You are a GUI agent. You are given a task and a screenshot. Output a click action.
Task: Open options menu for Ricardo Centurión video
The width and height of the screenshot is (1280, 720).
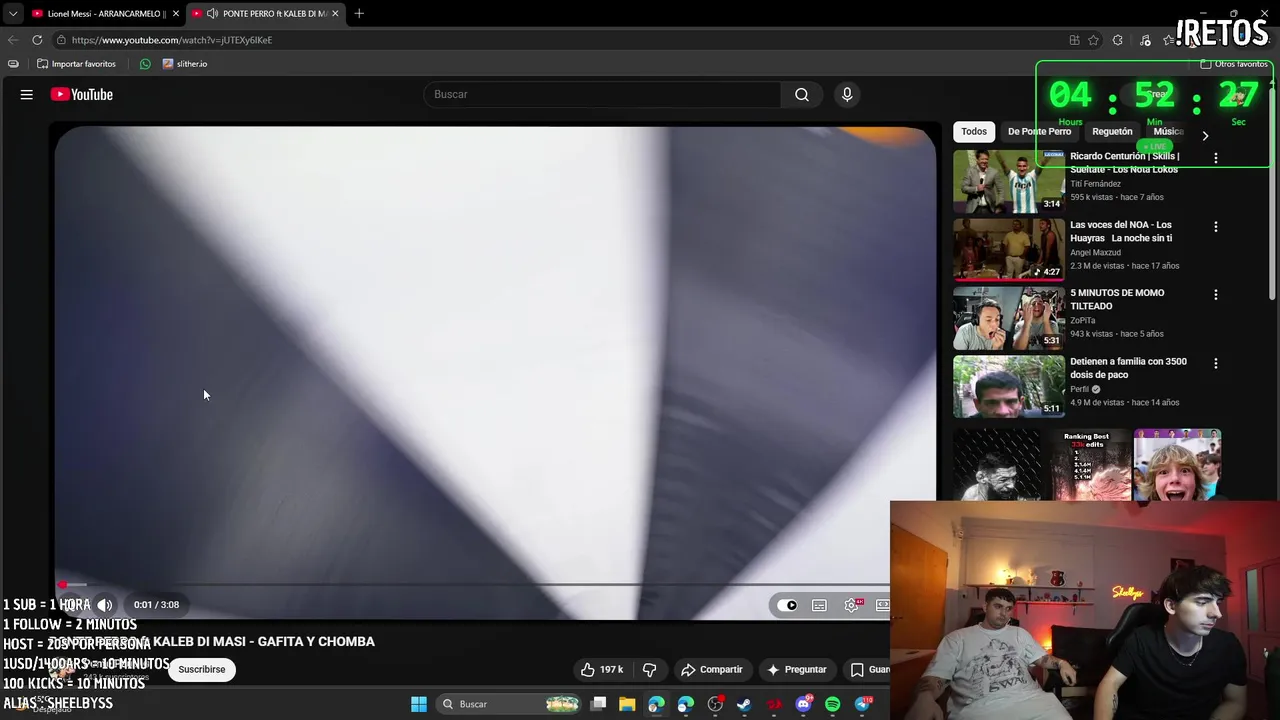click(x=1216, y=158)
